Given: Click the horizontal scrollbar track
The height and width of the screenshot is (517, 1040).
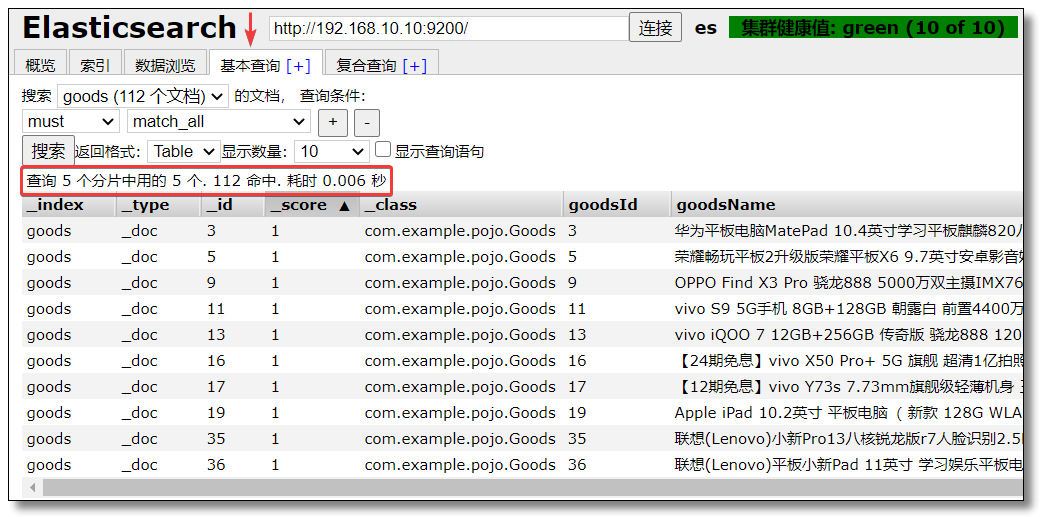Looking at the screenshot, I should pyautogui.click(x=534, y=488).
